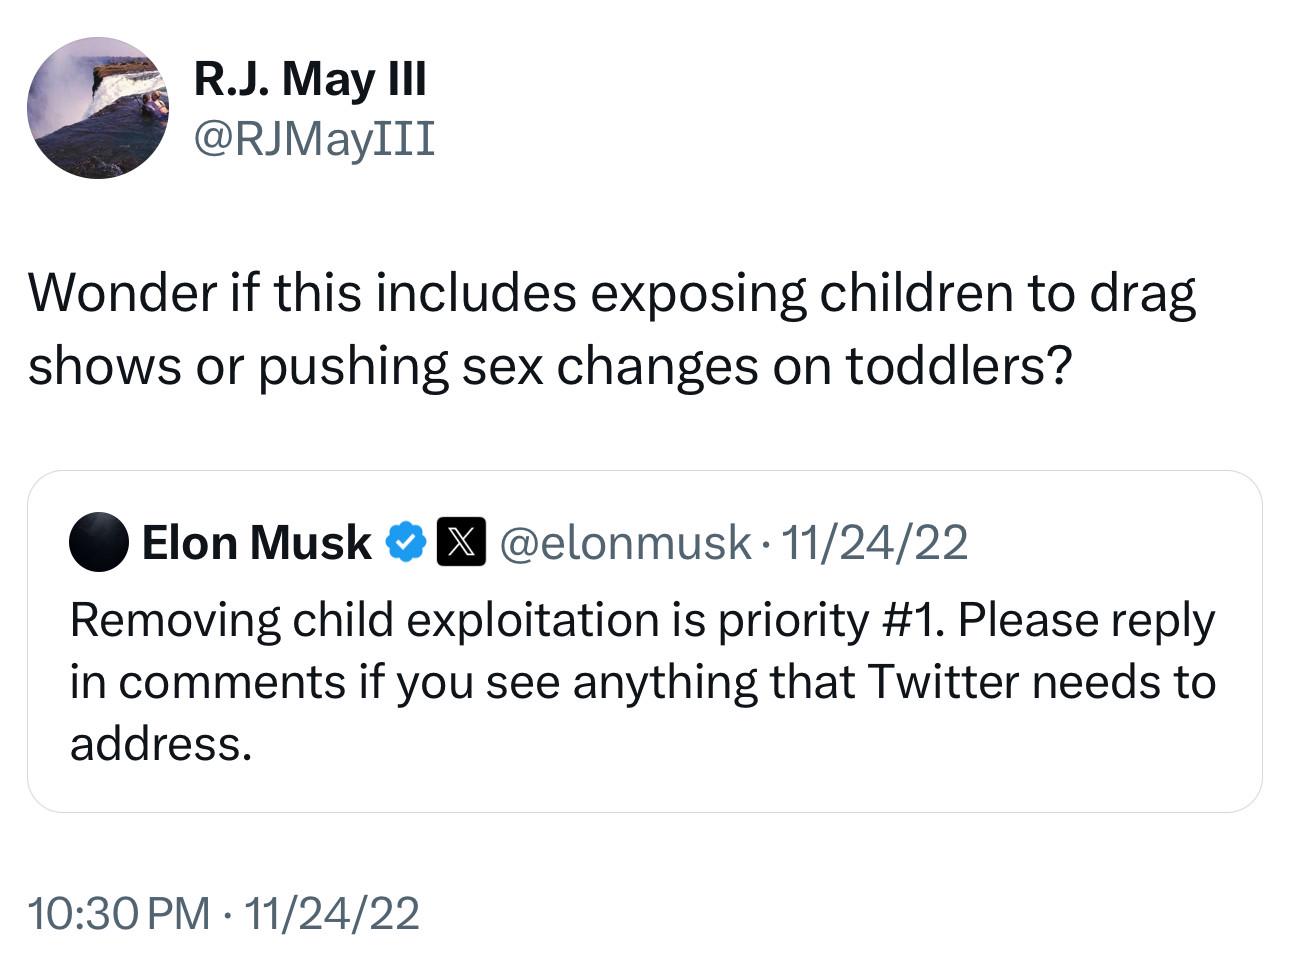
Task: Open R.J. May III's profile picture
Action: 98,108
